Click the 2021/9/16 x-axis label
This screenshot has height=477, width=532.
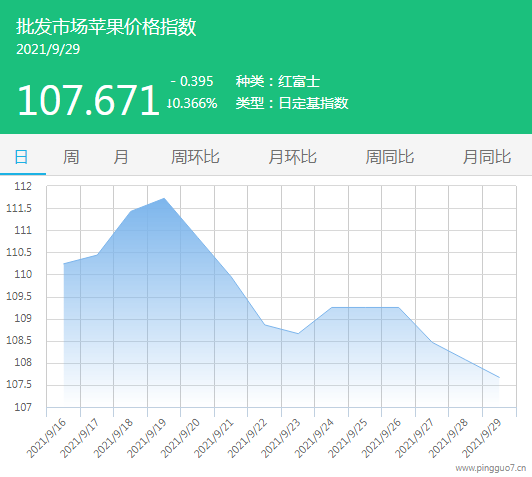point(46,438)
